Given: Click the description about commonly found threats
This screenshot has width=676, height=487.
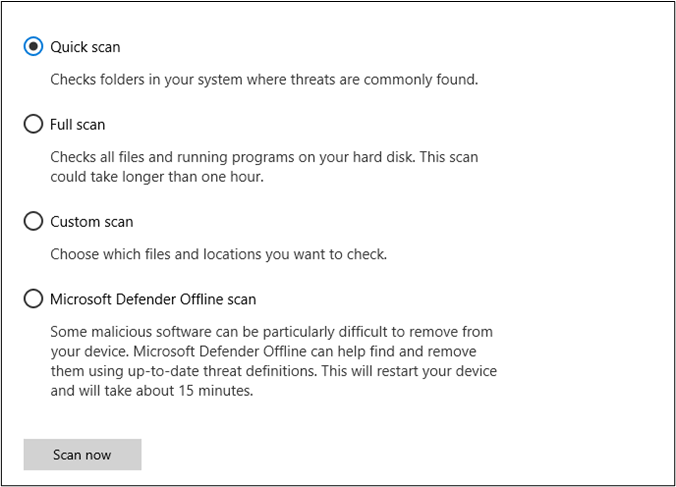Looking at the screenshot, I should coord(264,78).
